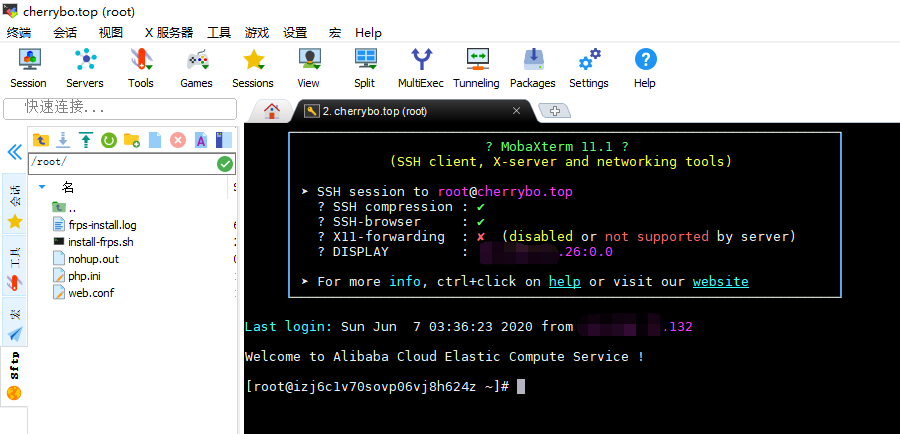Open the X 服务器 menu

click(x=169, y=33)
